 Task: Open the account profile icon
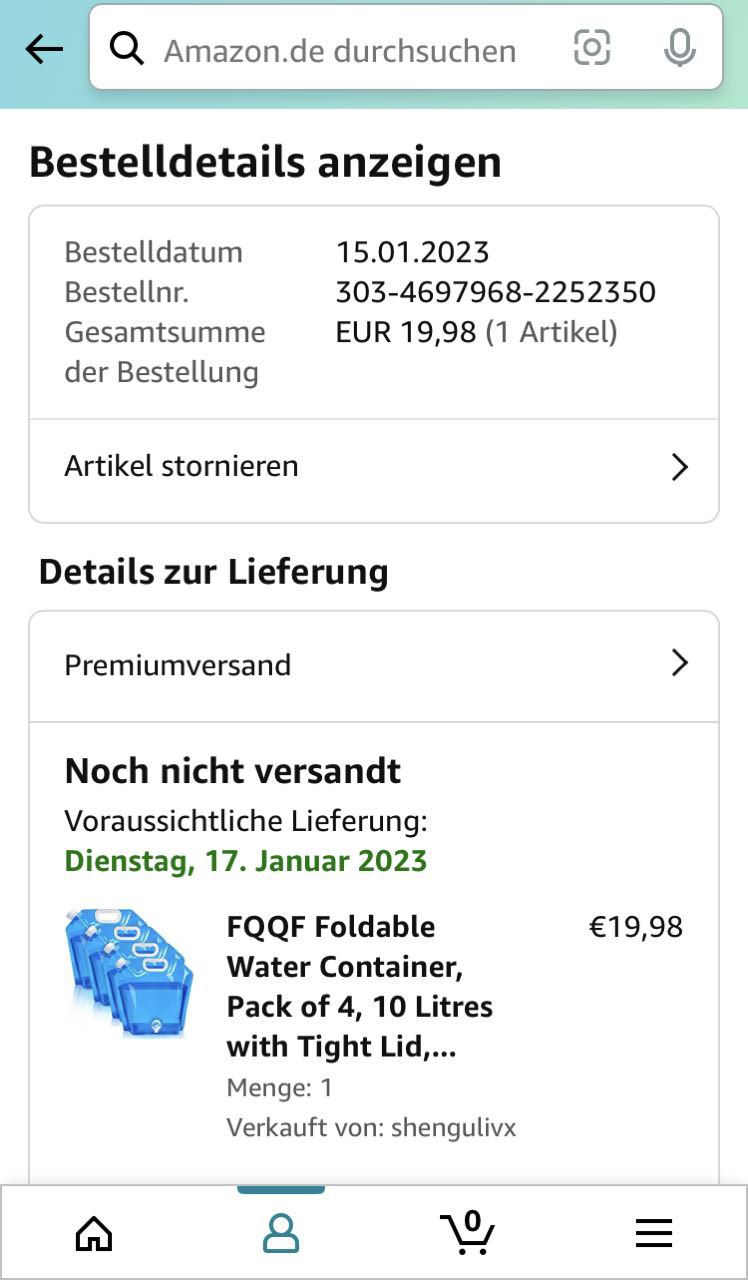tap(281, 1234)
